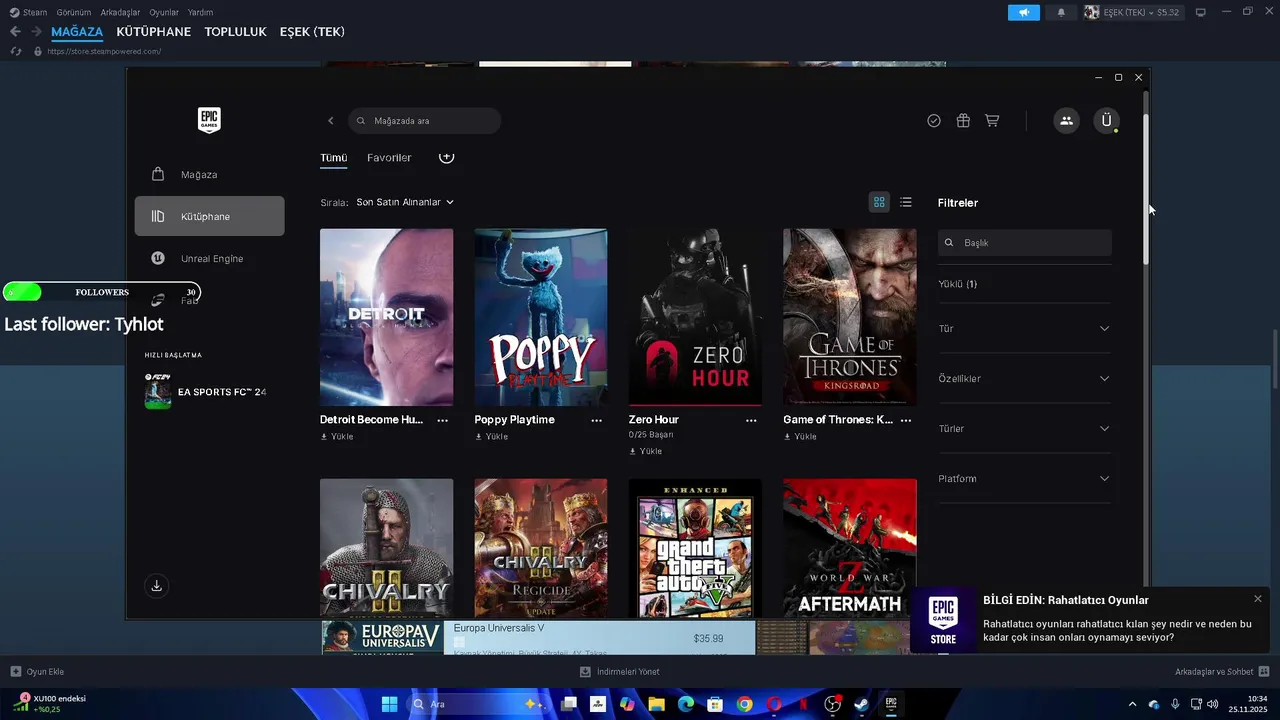Expand the Özellikler filter

[x=1025, y=378]
